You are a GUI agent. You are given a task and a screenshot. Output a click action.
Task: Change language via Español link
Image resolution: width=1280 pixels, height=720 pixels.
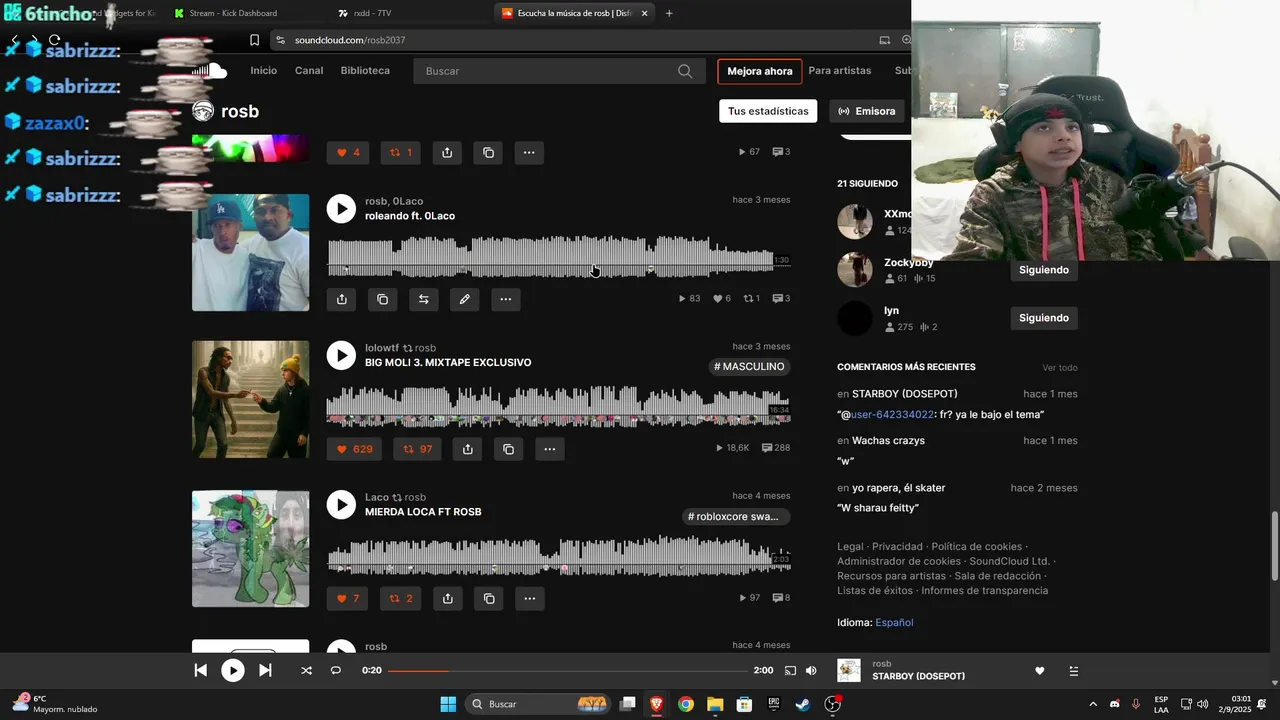pos(894,622)
